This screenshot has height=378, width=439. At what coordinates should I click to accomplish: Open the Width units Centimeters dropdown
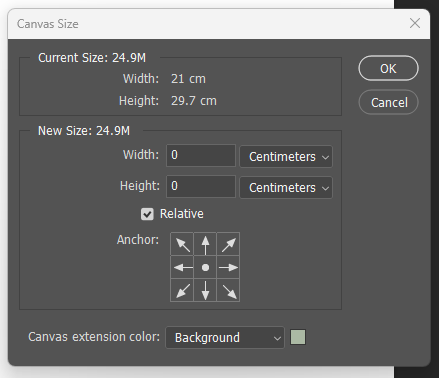(286, 156)
